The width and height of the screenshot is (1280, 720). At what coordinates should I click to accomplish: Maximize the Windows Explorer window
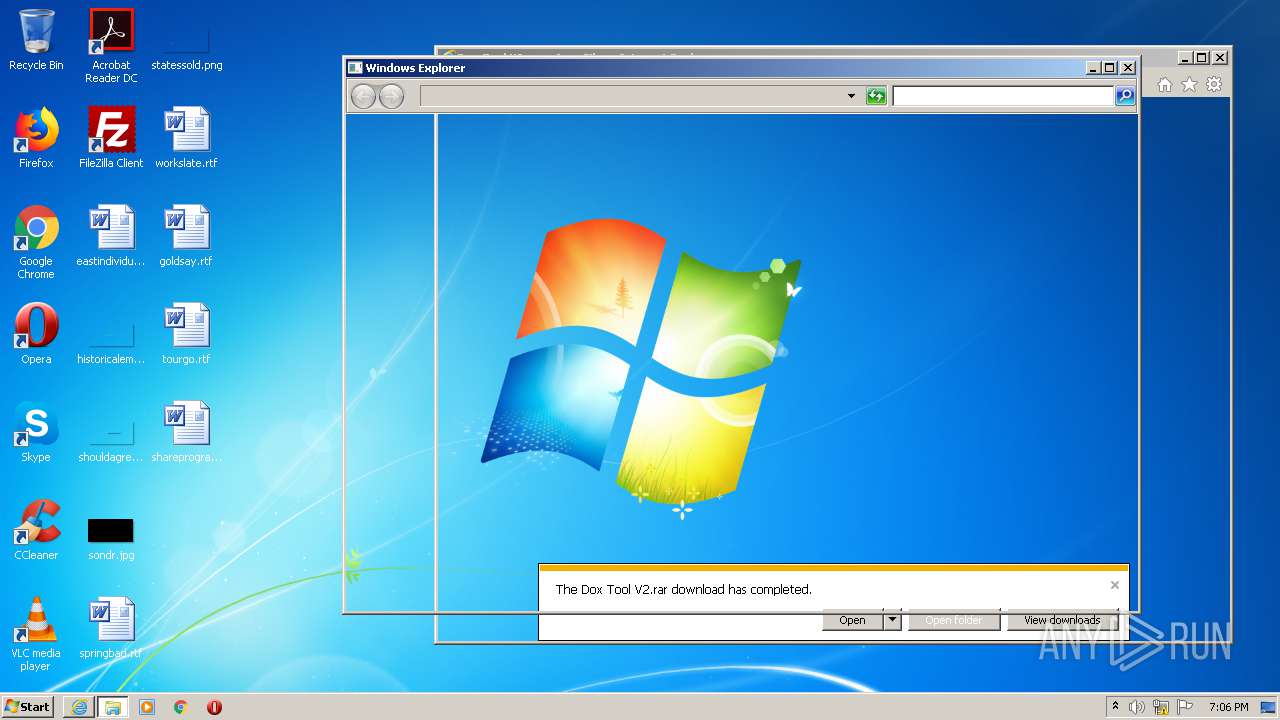pyautogui.click(x=1110, y=68)
